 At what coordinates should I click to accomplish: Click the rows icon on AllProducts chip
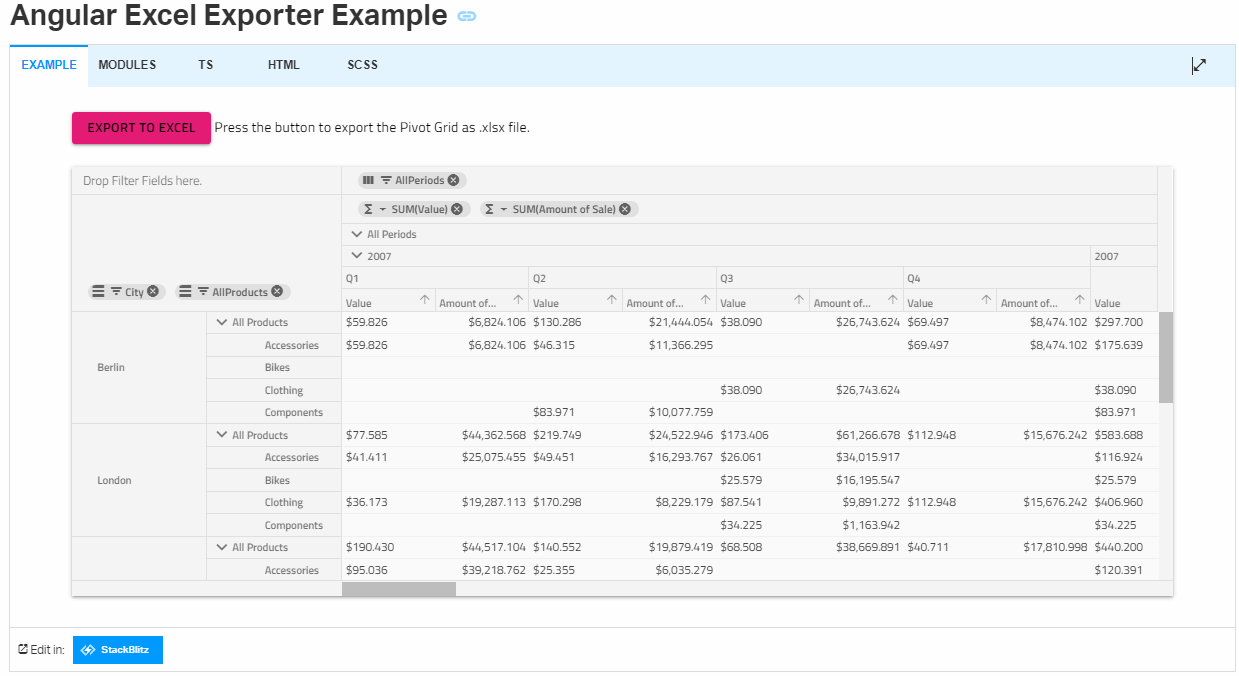tap(186, 292)
